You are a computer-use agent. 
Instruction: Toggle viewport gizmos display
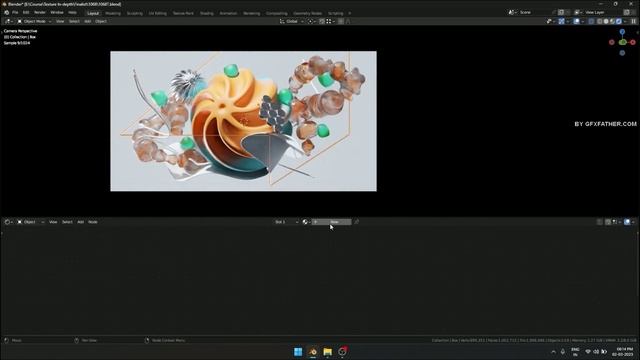562,21
